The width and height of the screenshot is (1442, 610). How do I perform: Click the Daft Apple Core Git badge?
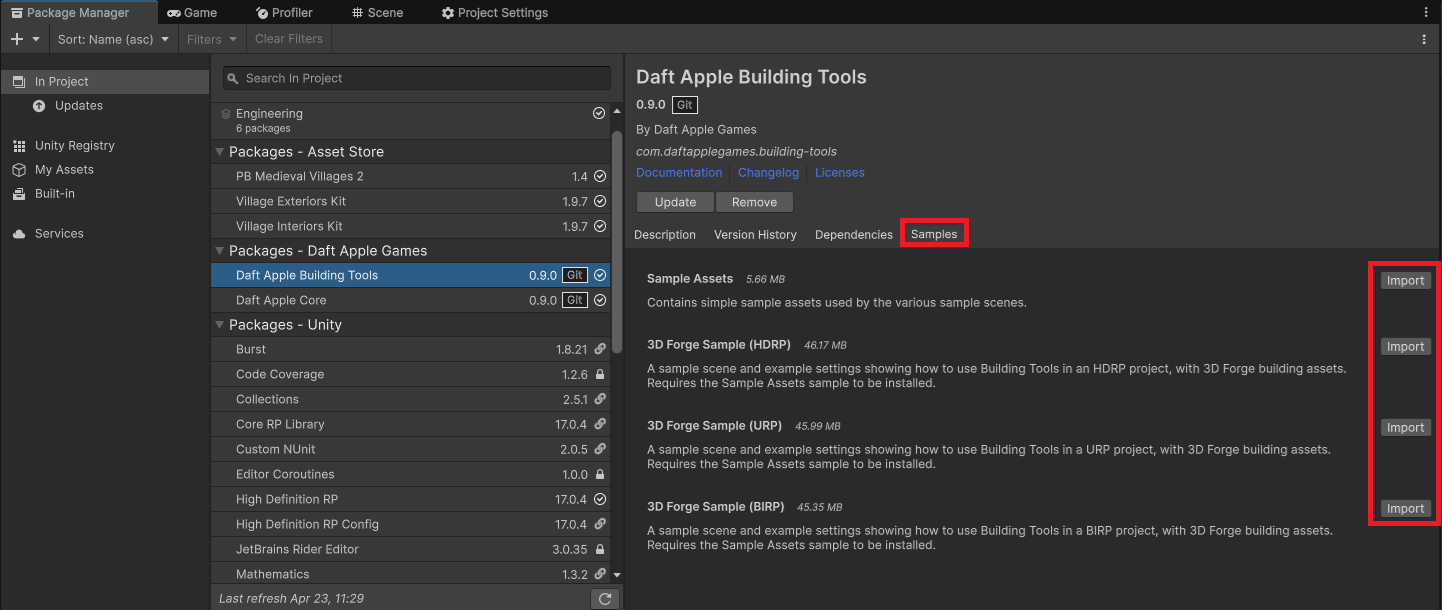point(574,300)
